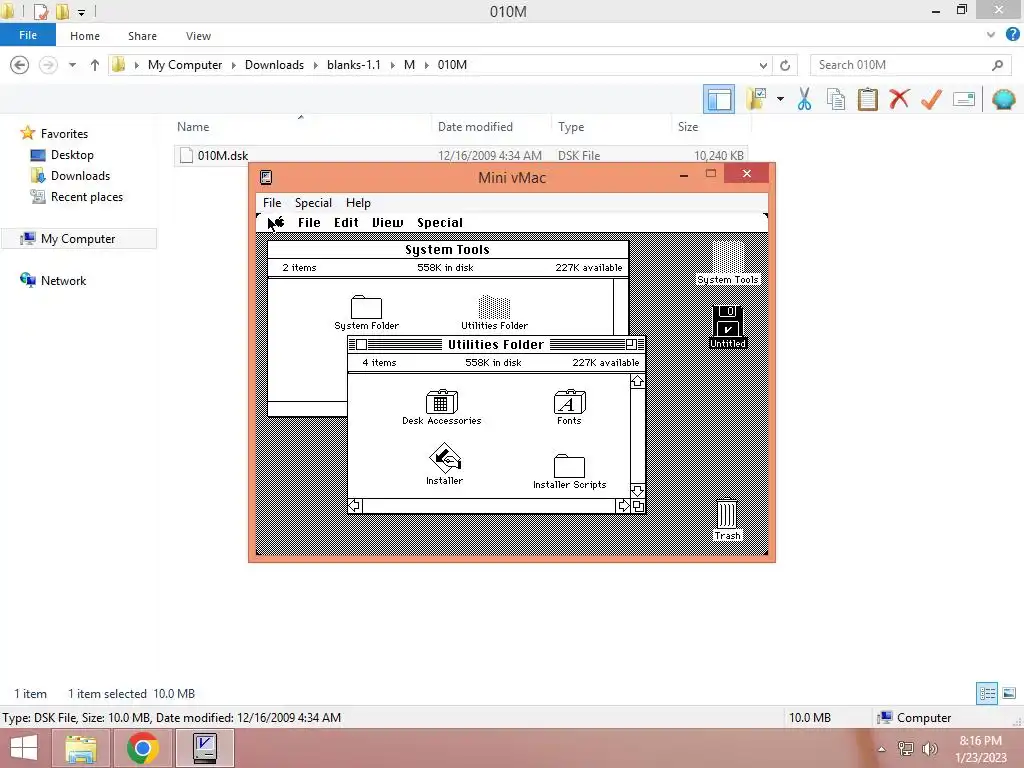Switch to the Share ribbon tab
Screen dimensions: 1024x768
click(x=142, y=36)
